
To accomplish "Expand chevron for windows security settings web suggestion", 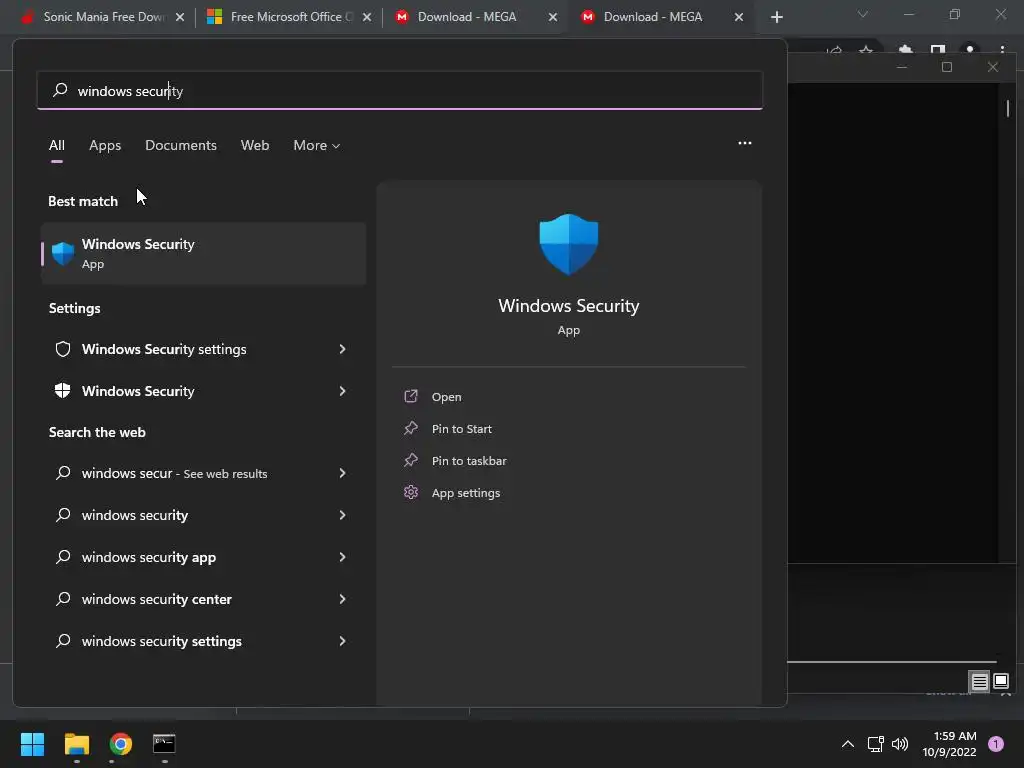I will point(342,641).
